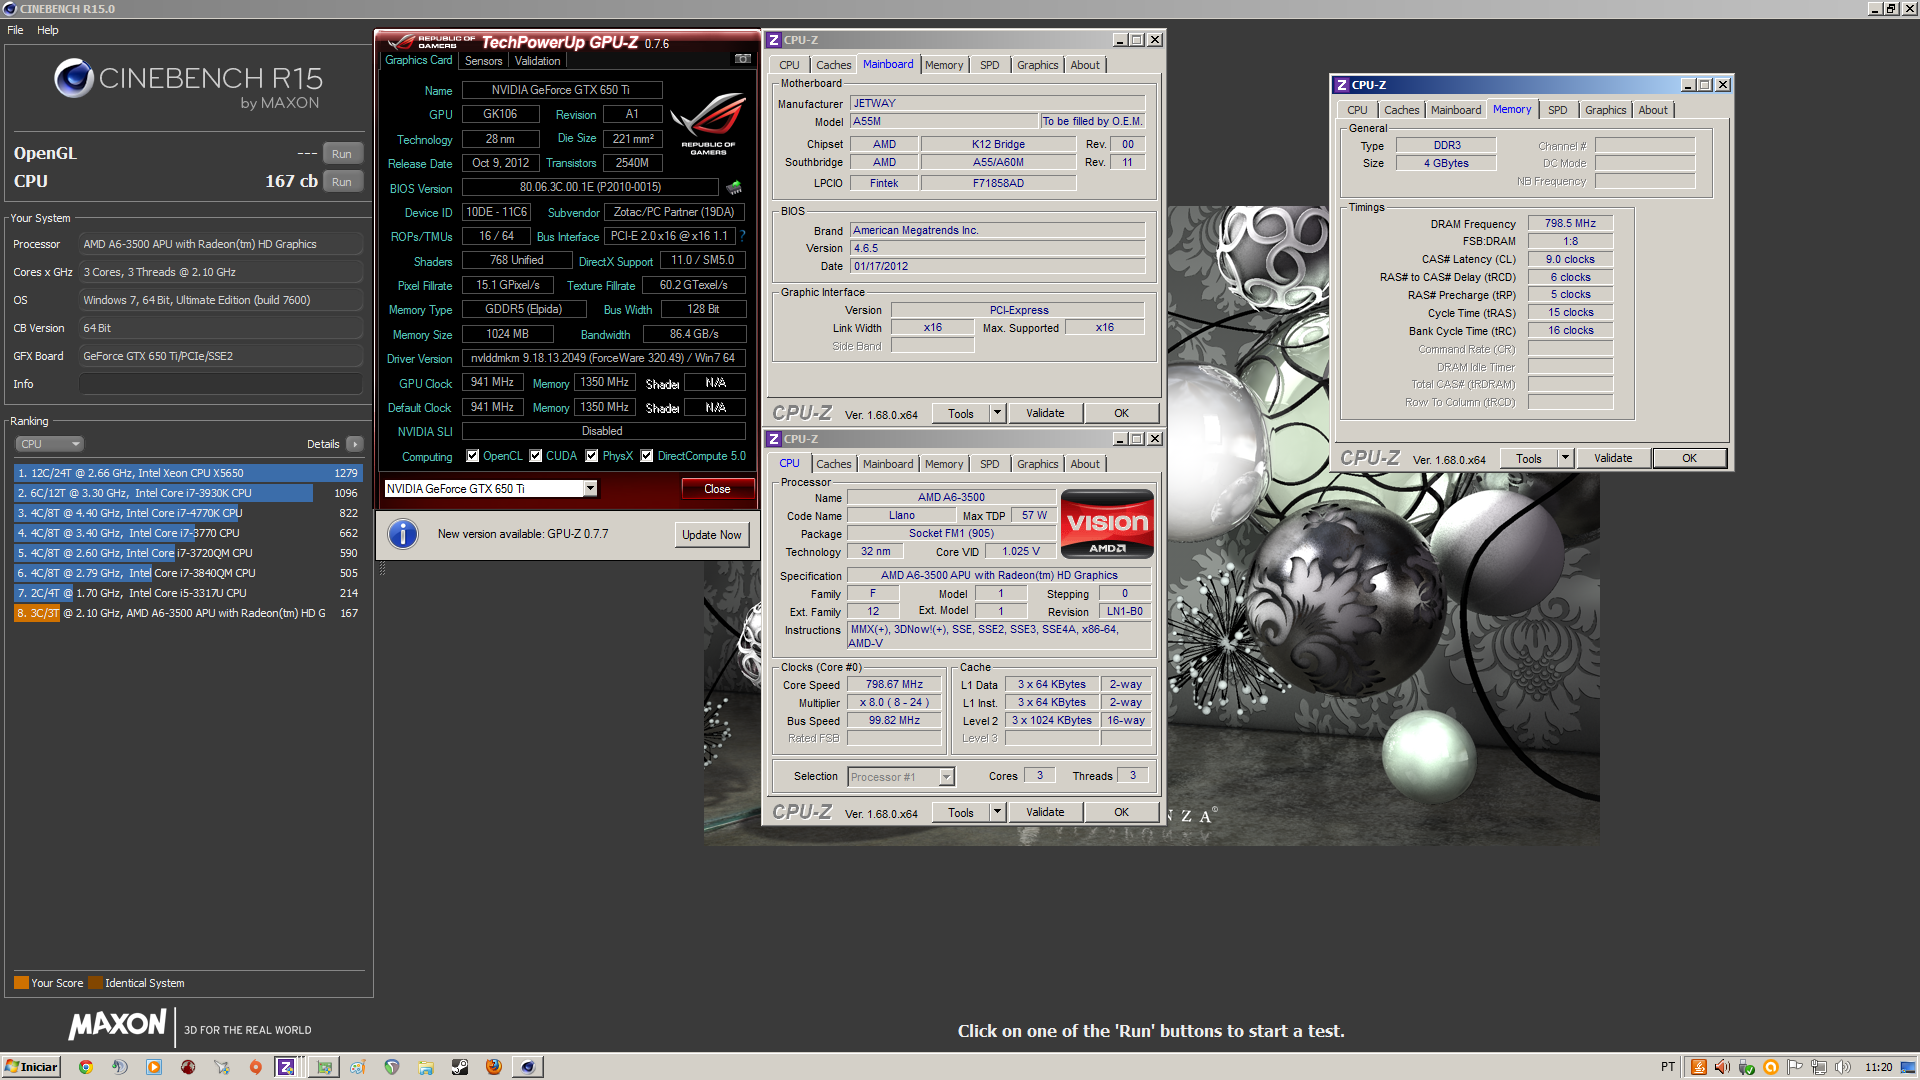This screenshot has width=1920, height=1080.
Task: Click the Java update tray icon
Action: [x=1698, y=1067]
